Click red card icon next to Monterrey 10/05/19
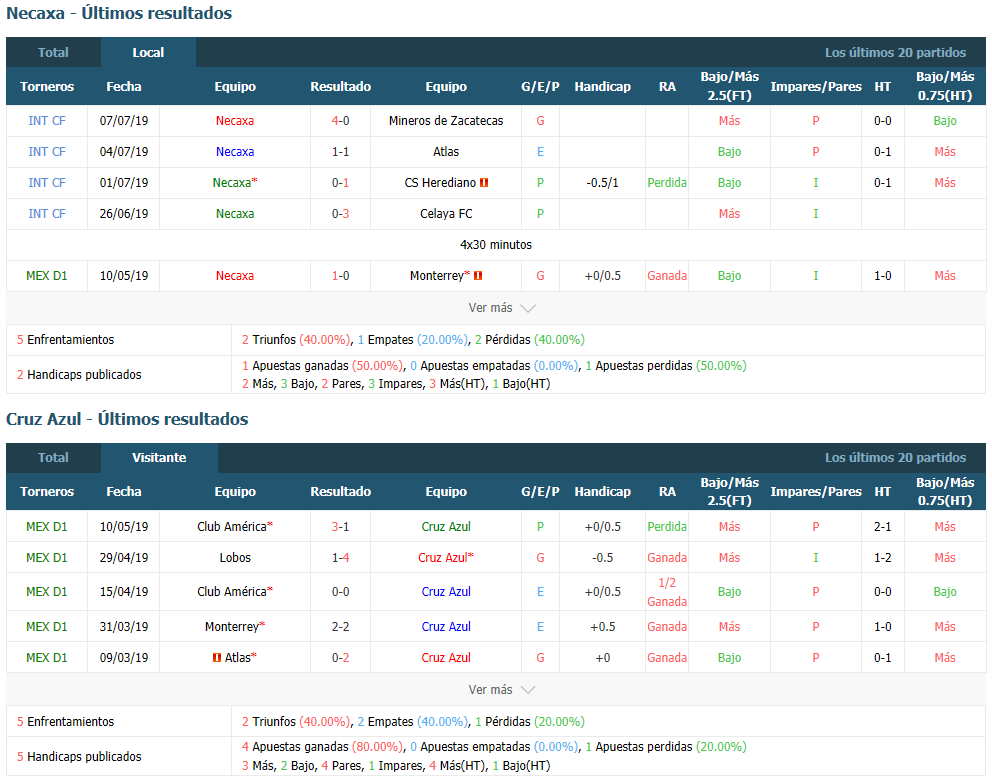 coord(478,276)
